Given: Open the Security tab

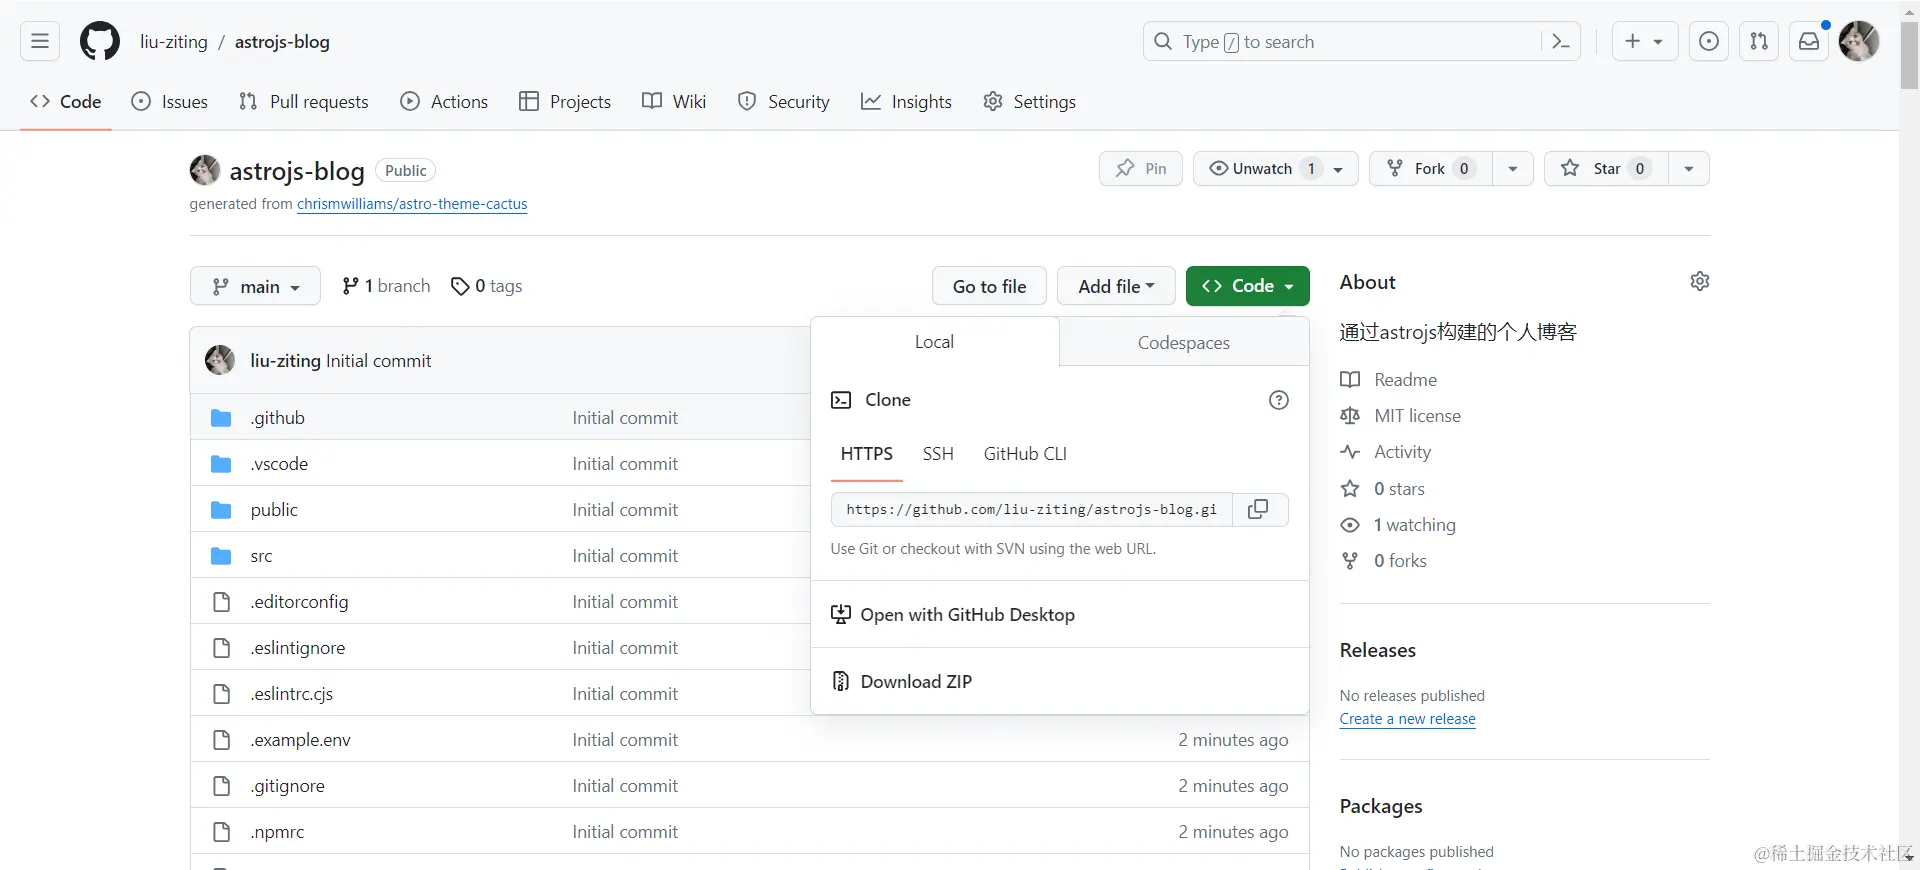Looking at the screenshot, I should point(784,102).
